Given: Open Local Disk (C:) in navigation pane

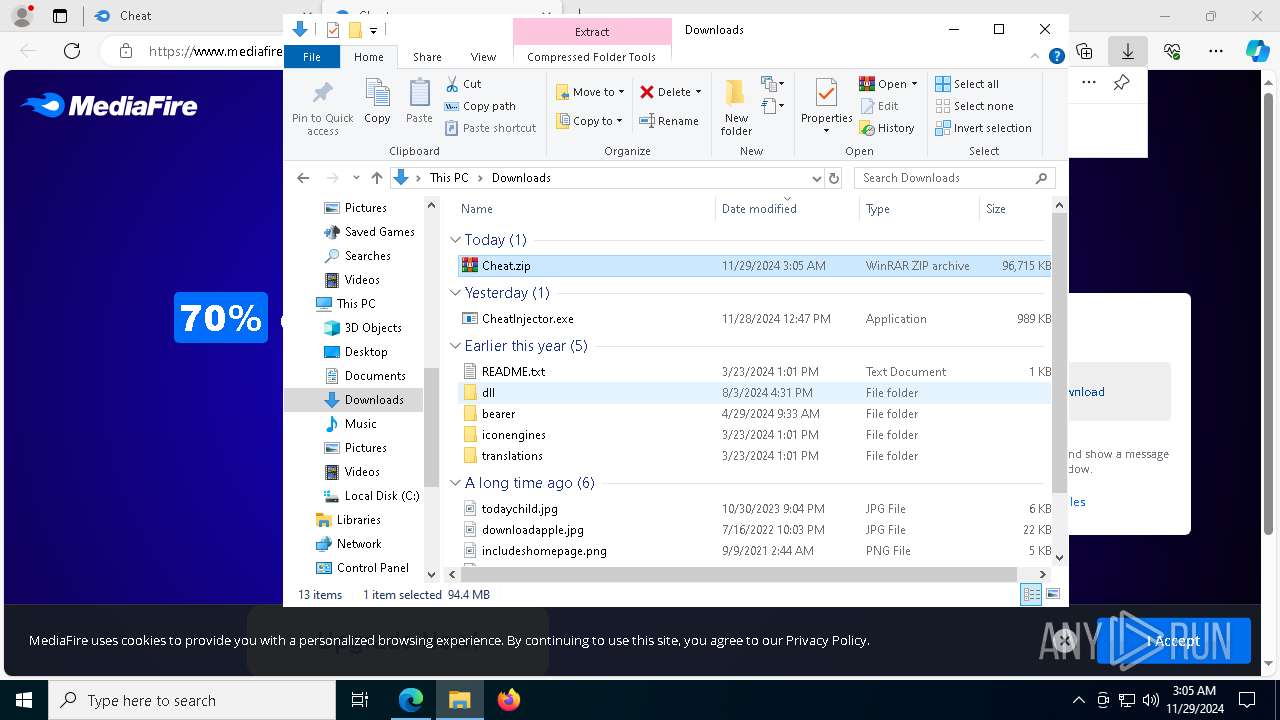Looking at the screenshot, I should click(x=371, y=496).
